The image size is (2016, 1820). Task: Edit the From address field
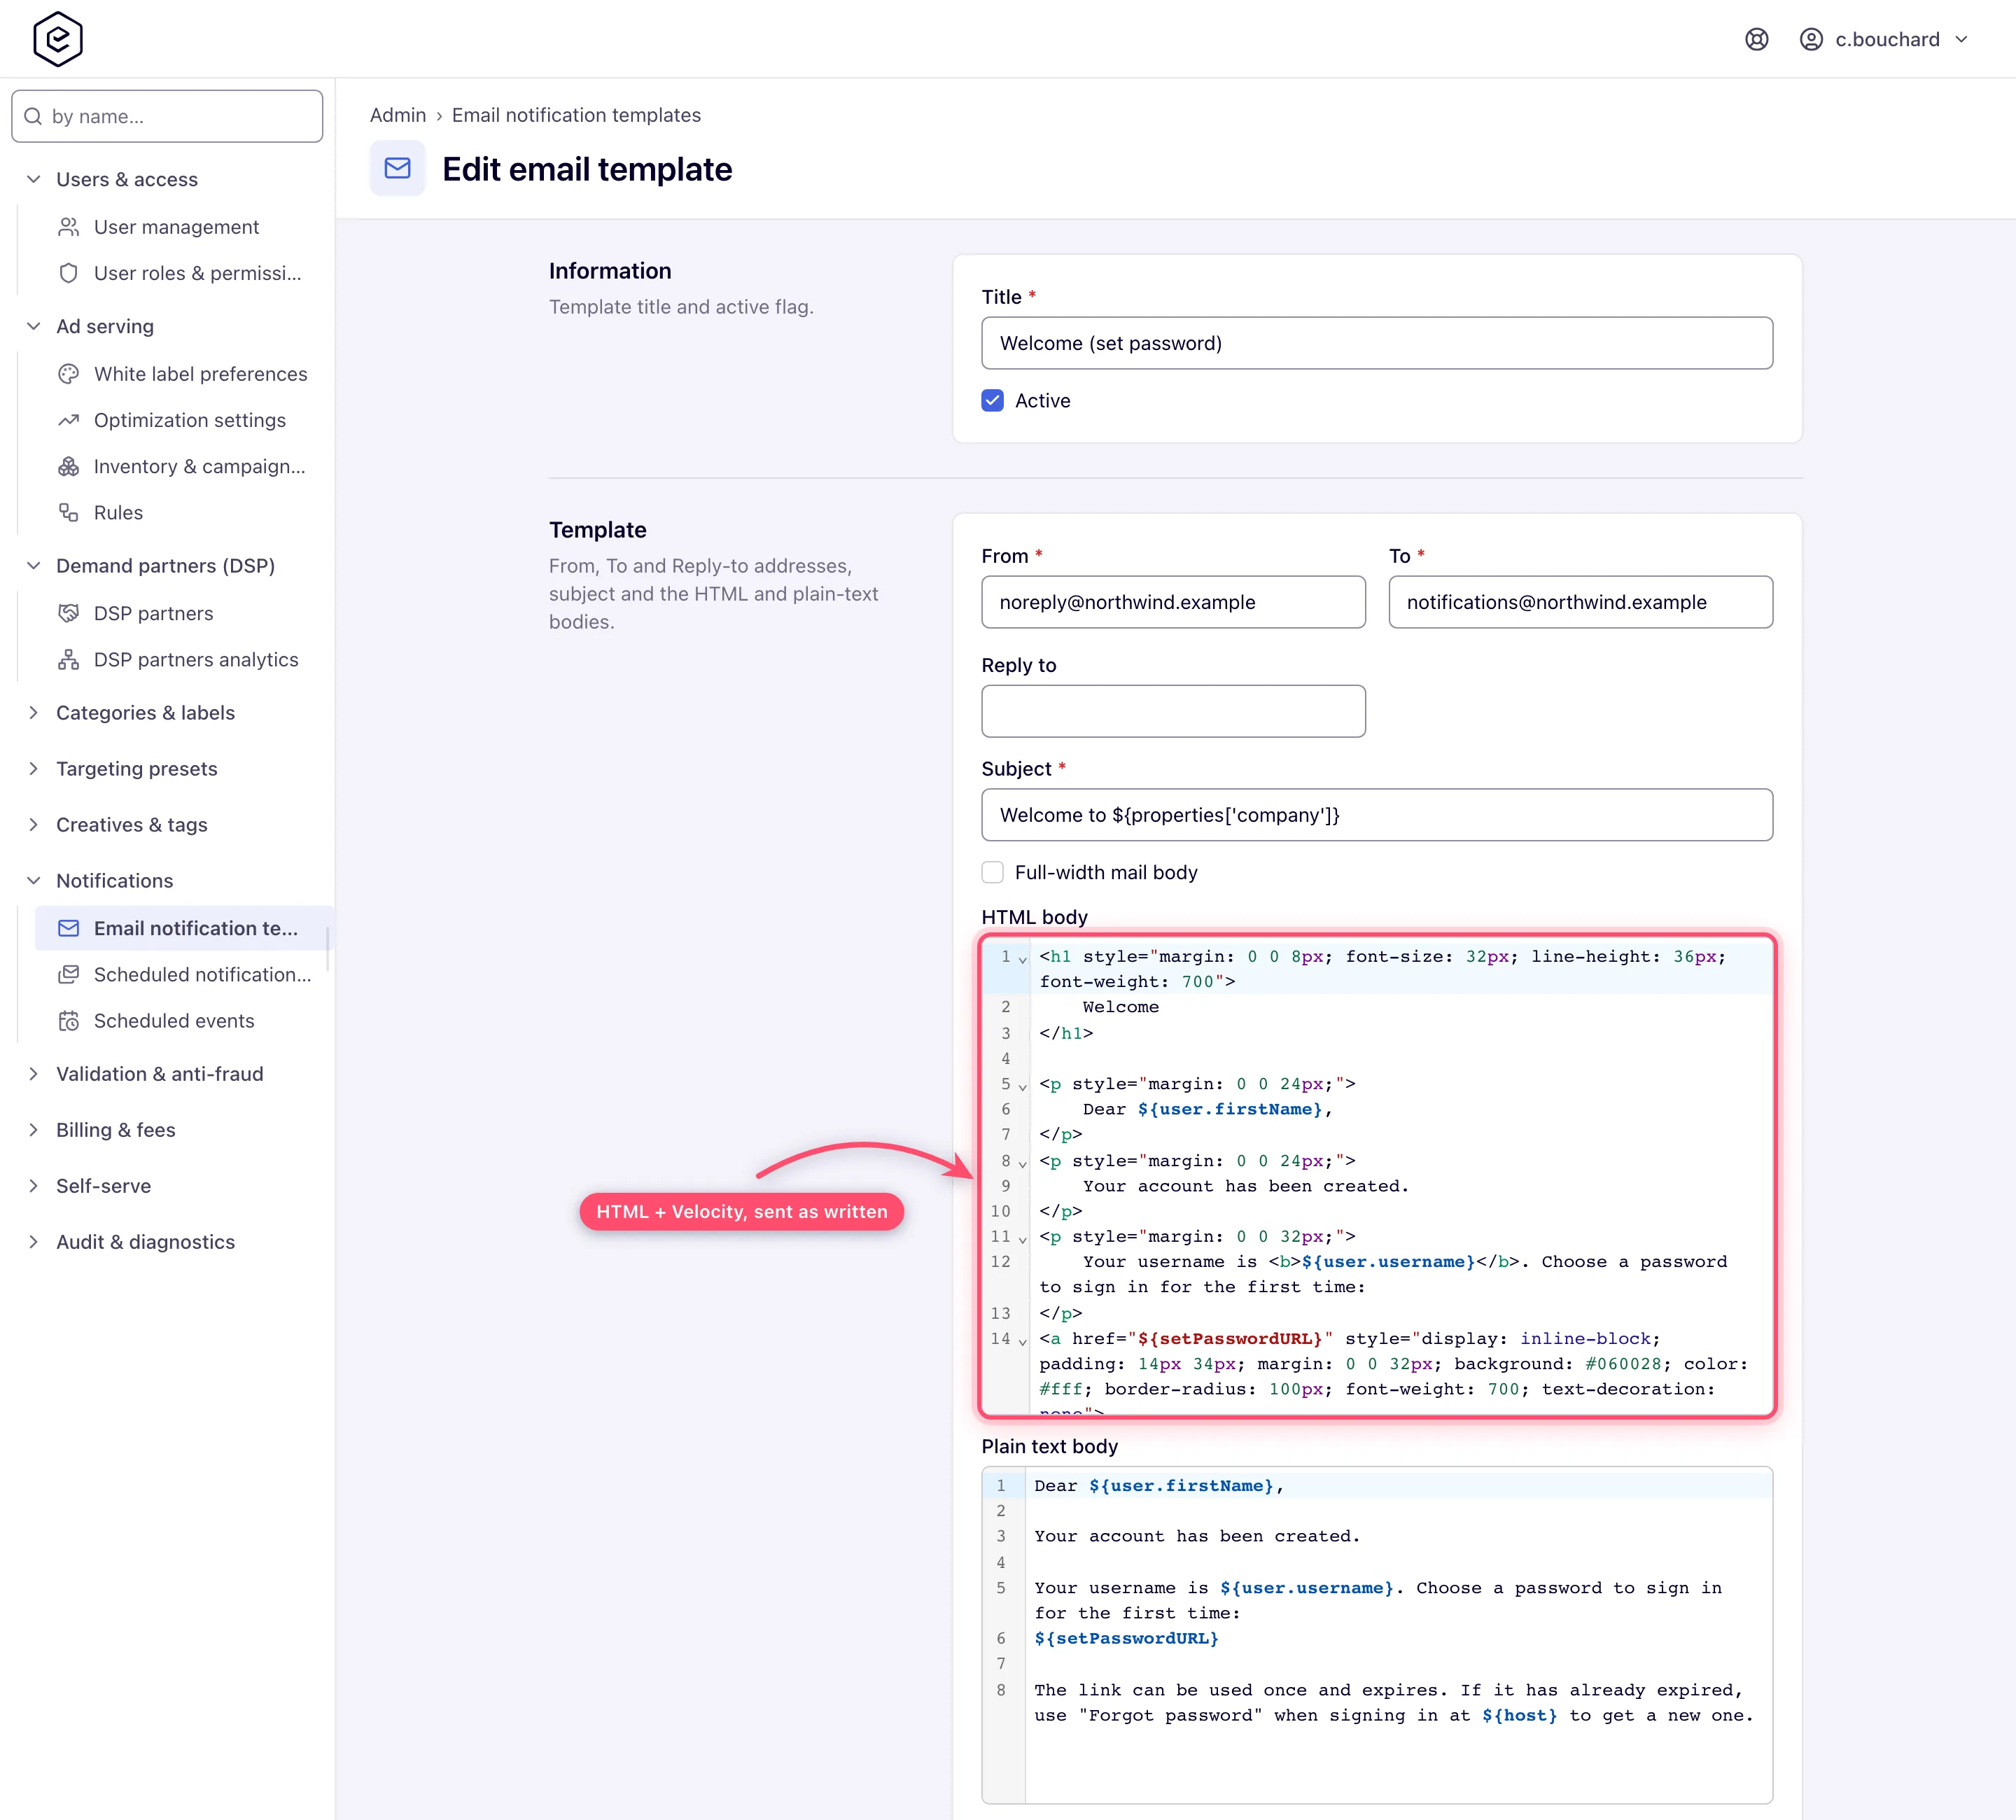1173,602
